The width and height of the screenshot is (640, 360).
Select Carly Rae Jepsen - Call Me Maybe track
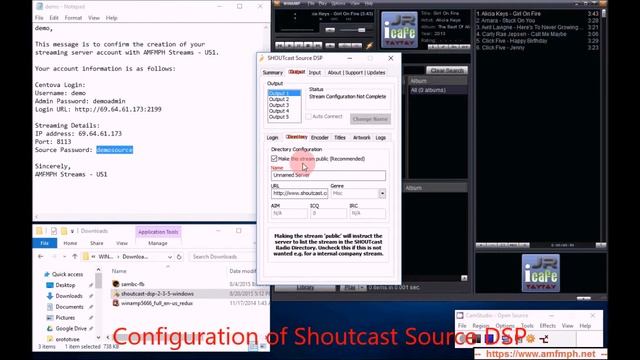click(x=537, y=34)
